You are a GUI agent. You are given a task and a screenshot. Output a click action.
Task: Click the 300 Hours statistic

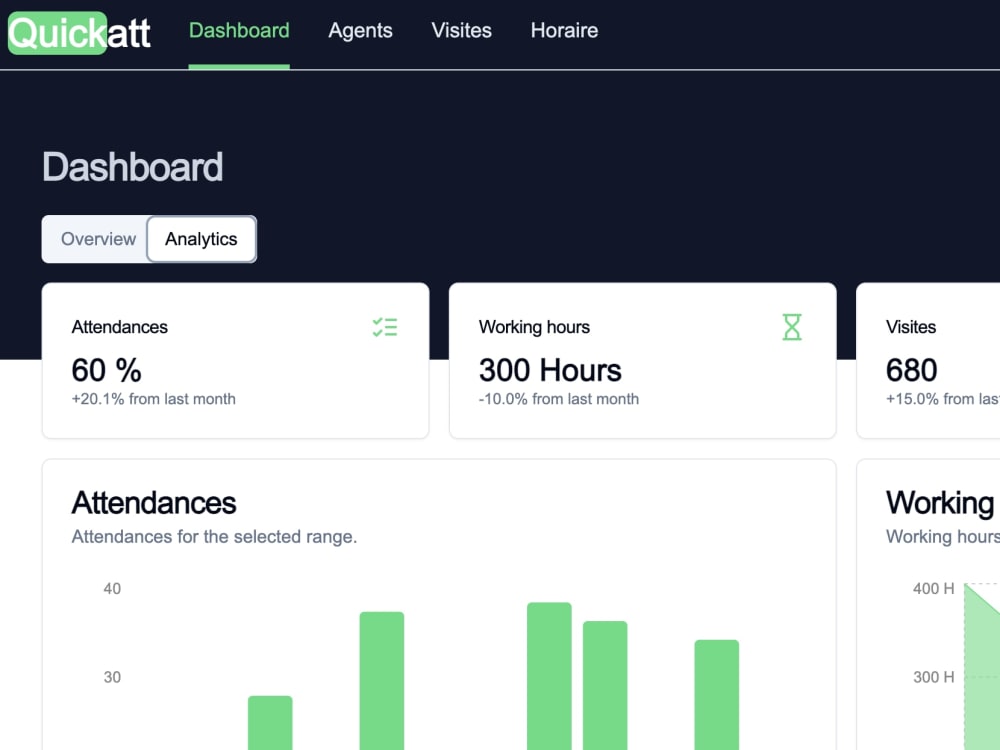click(x=550, y=370)
